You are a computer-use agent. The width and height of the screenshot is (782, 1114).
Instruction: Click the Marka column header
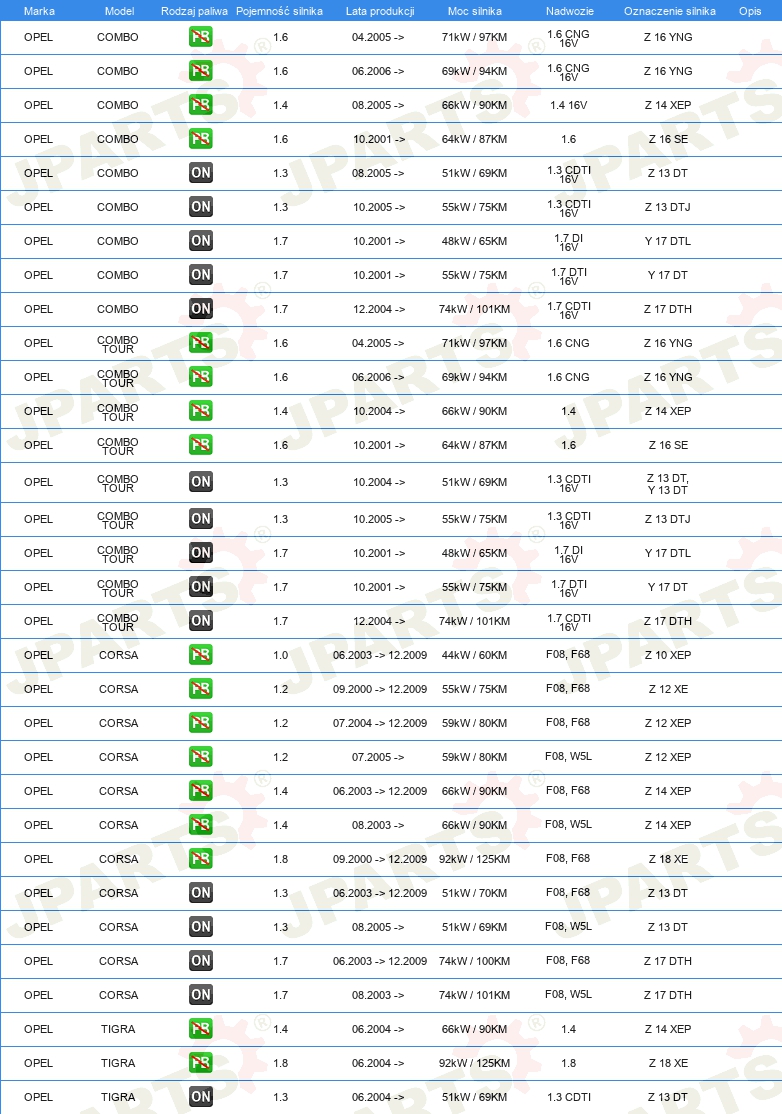point(39,11)
